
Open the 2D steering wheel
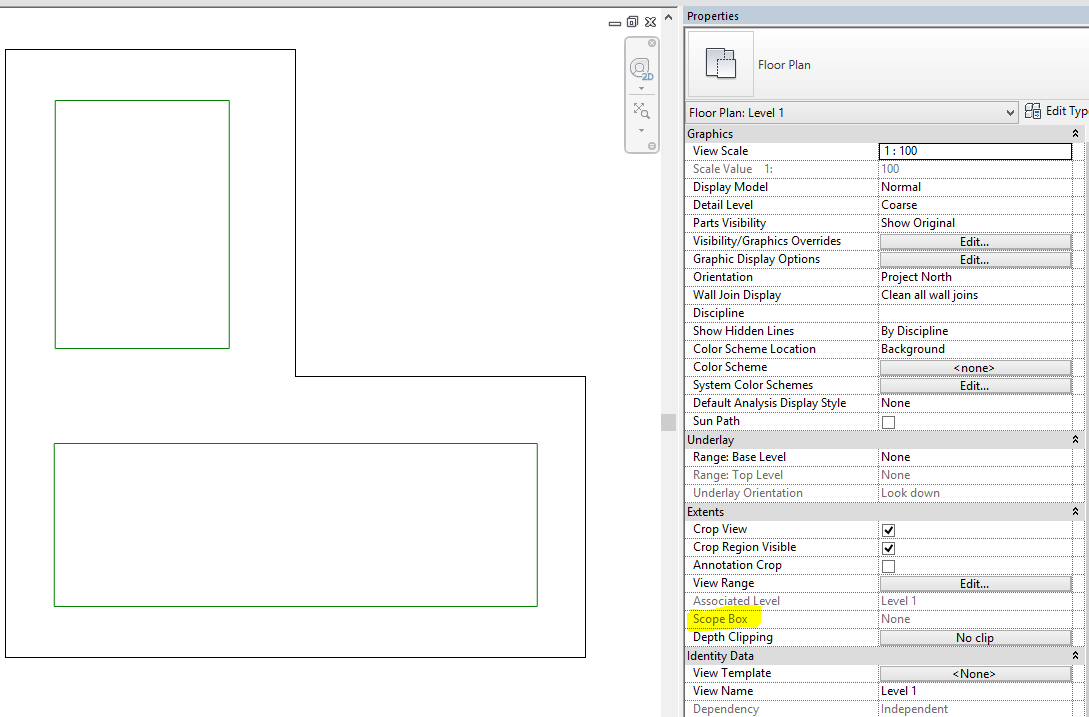[x=639, y=68]
